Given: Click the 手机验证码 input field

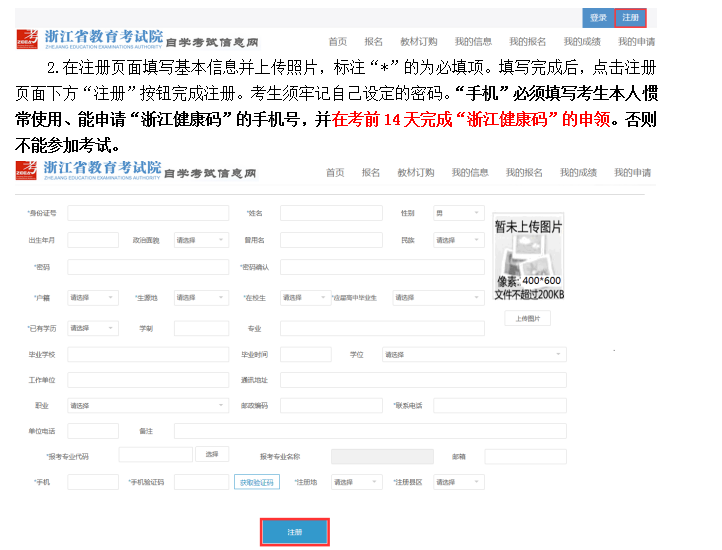Looking at the screenshot, I should [201, 482].
